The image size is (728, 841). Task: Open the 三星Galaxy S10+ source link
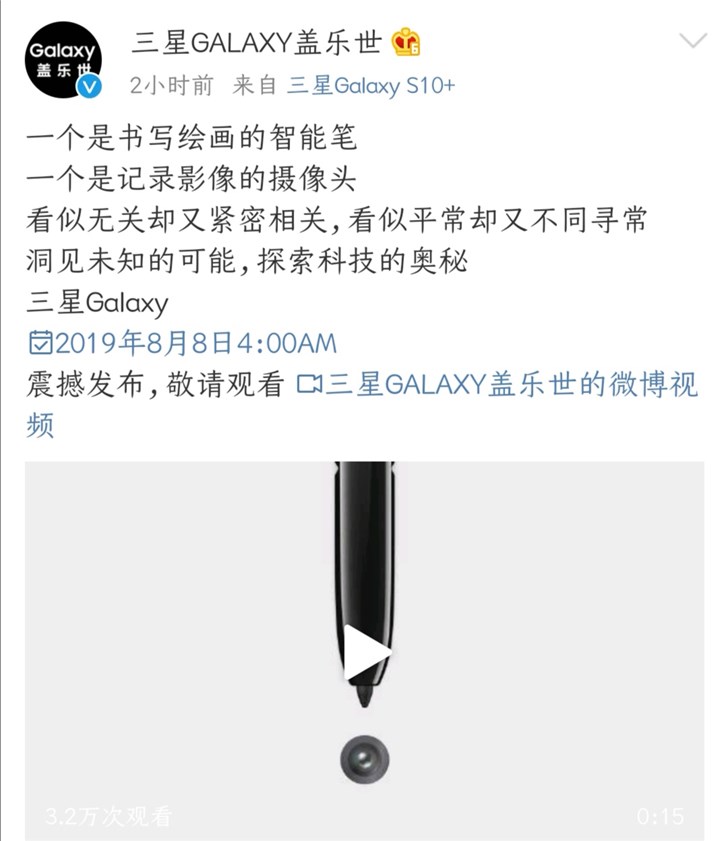[x=371, y=86]
